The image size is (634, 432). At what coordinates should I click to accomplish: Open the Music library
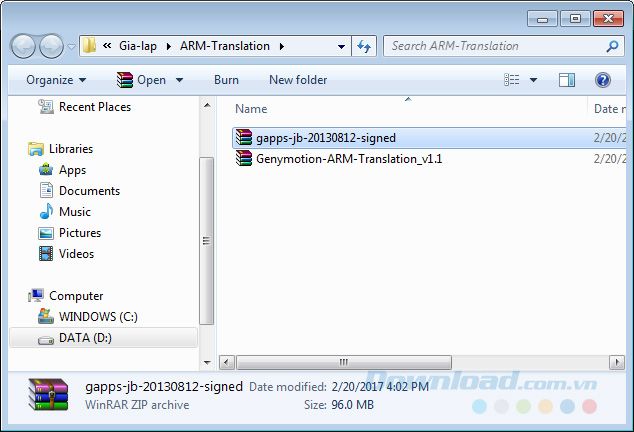(75, 212)
